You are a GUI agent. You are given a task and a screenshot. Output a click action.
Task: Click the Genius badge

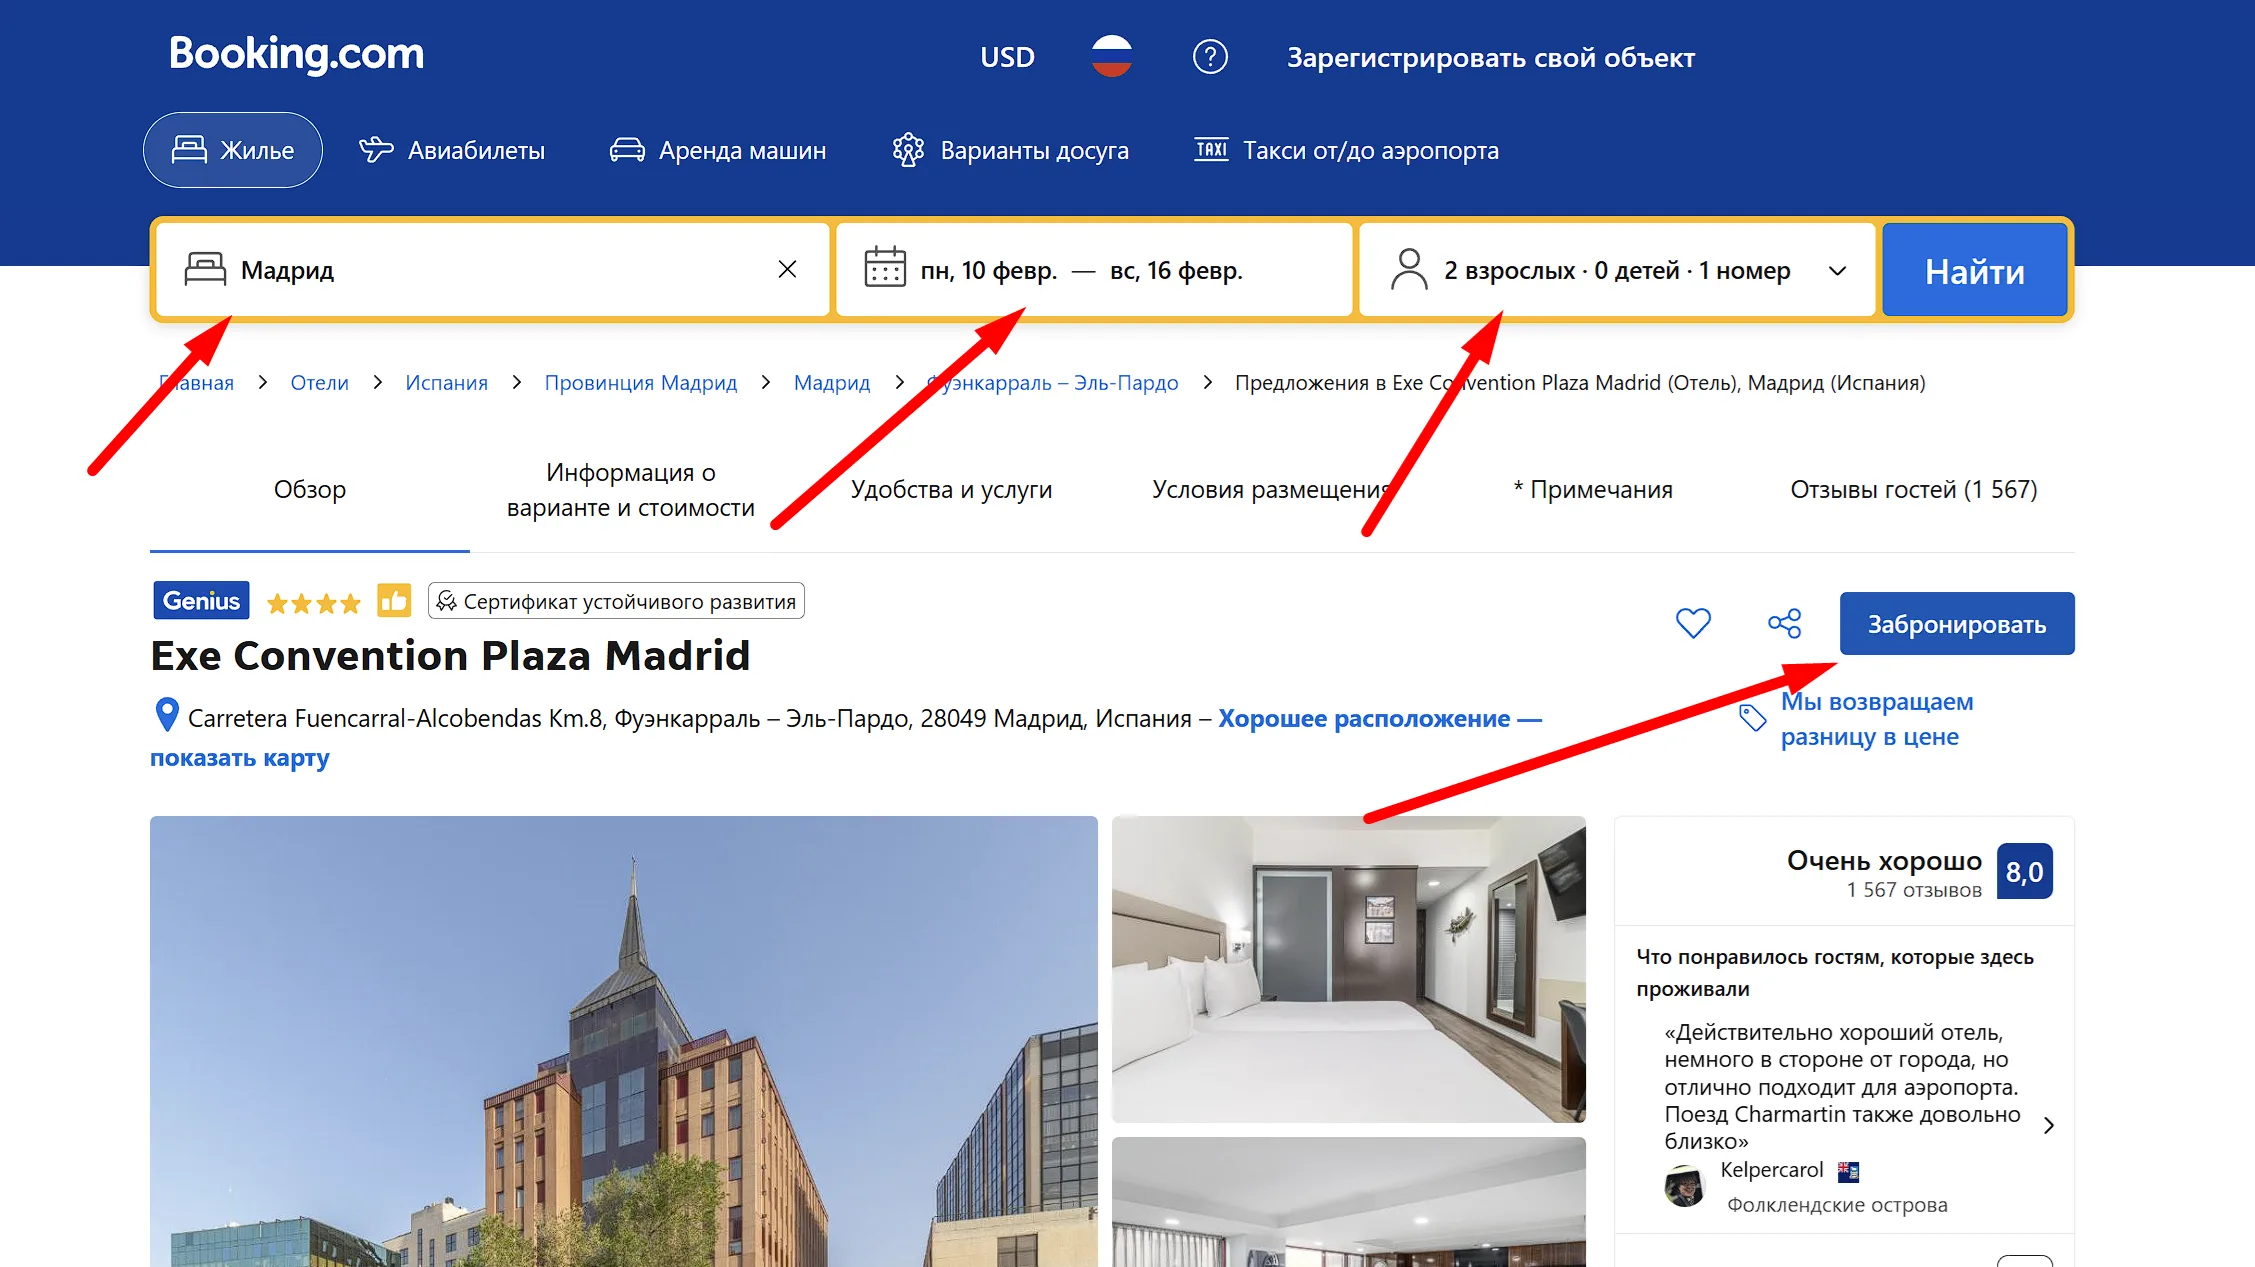(201, 600)
